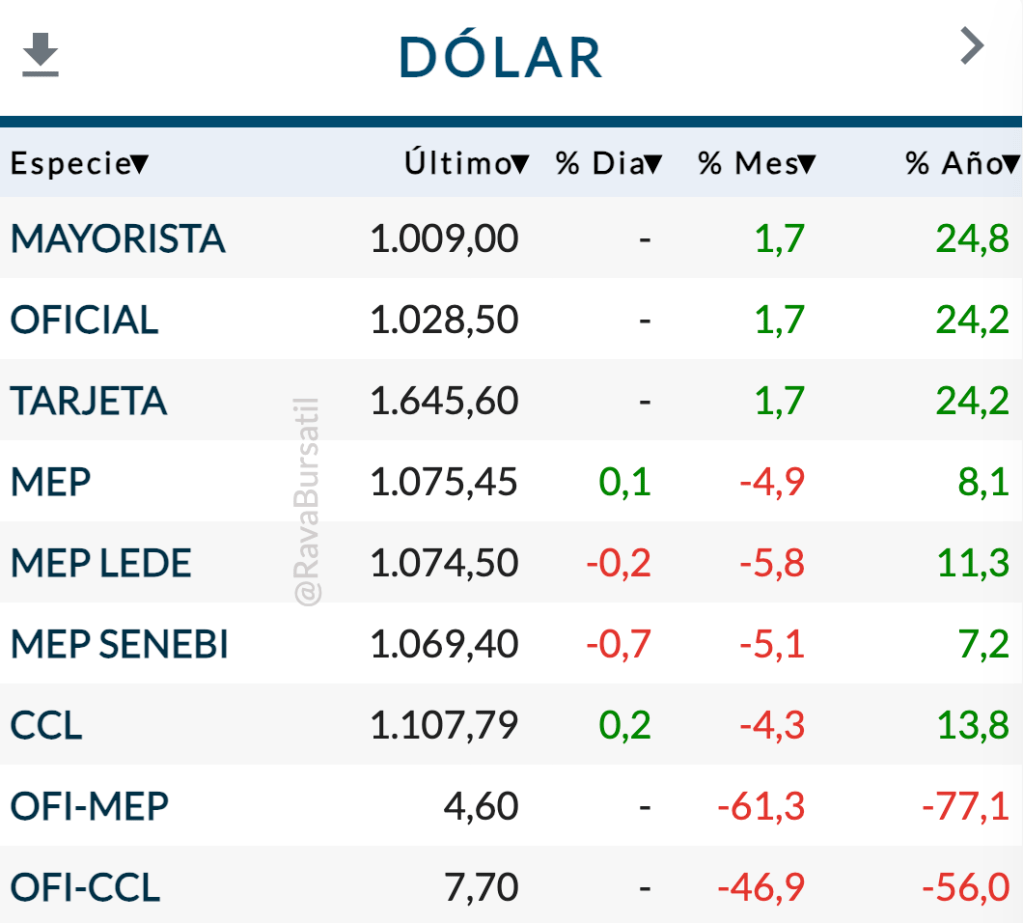Select the OFICIAL dollar entry
The width and height of the screenshot is (1023, 923).
tap(84, 320)
